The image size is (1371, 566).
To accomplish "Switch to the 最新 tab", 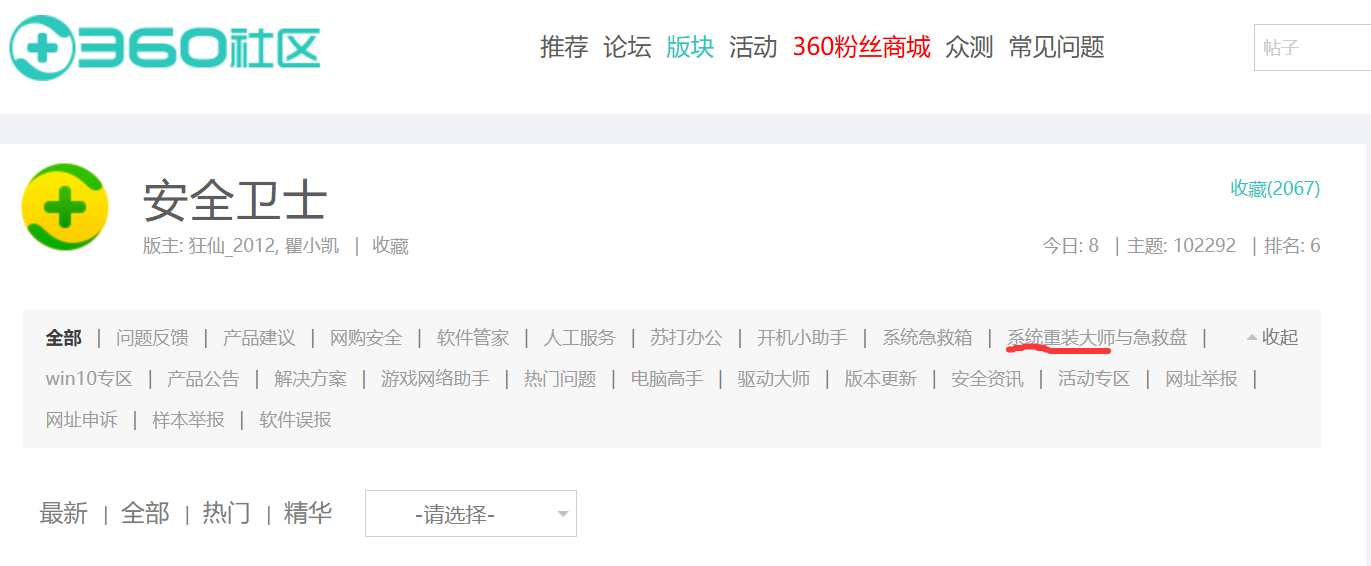I will 64,514.
